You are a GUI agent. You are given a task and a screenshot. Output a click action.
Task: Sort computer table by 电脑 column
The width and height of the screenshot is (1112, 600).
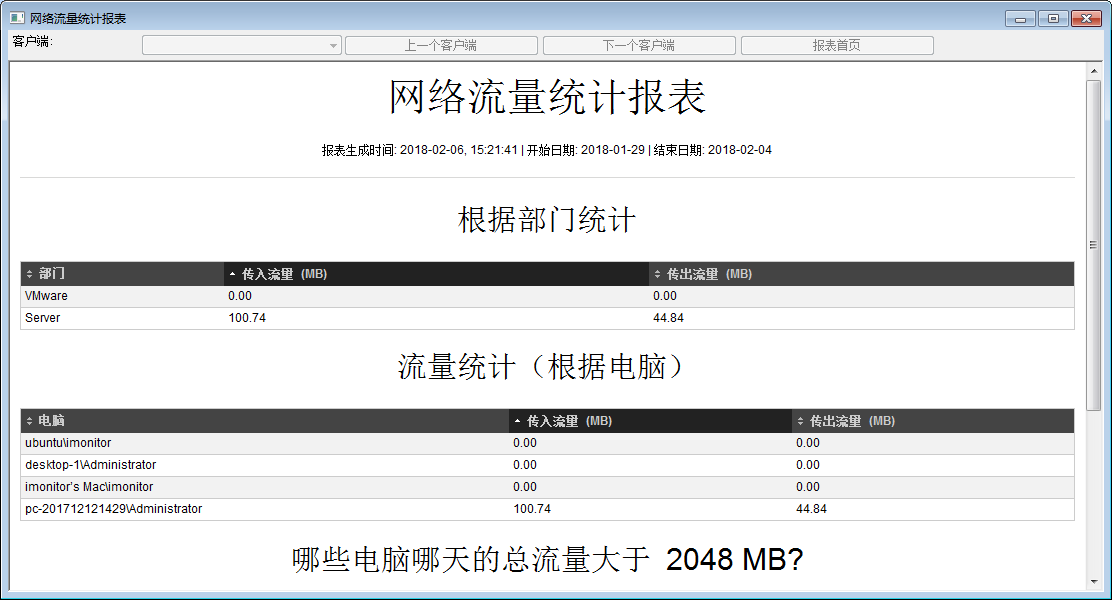[265, 421]
